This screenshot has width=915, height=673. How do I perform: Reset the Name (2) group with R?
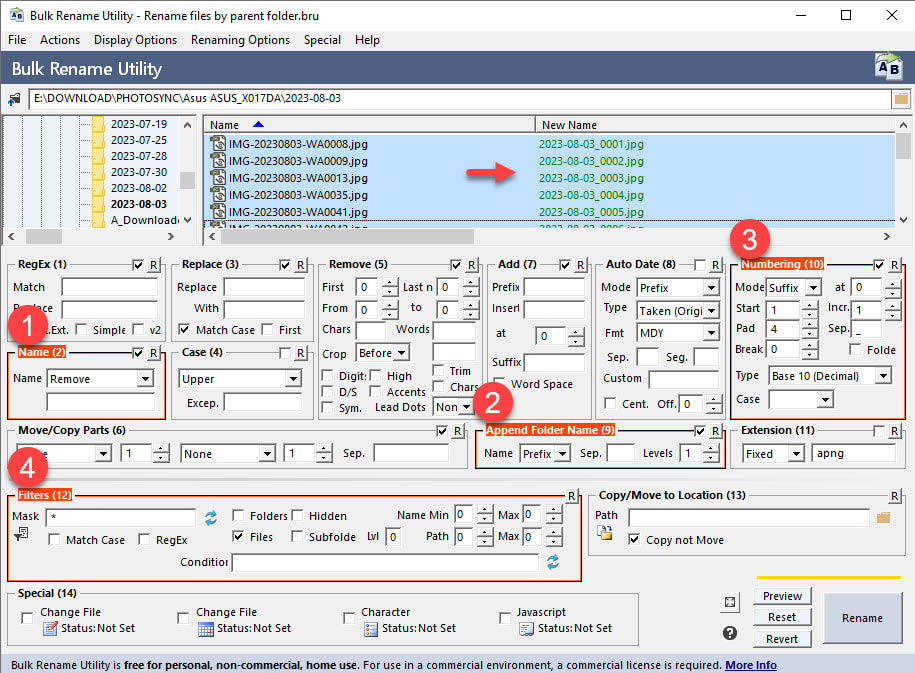pyautogui.click(x=153, y=353)
